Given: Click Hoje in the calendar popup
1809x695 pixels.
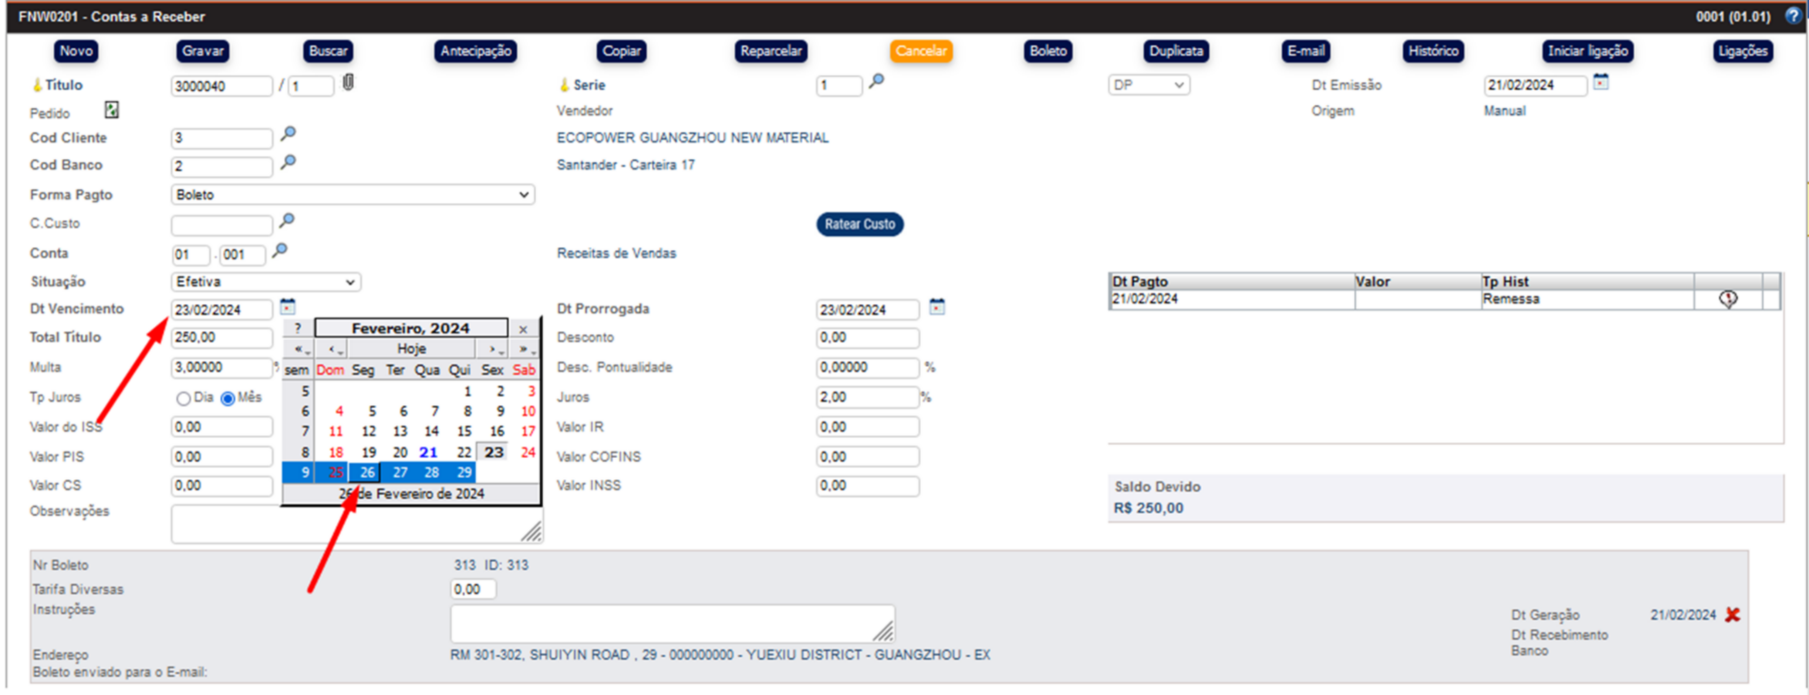Looking at the screenshot, I should coord(411,349).
